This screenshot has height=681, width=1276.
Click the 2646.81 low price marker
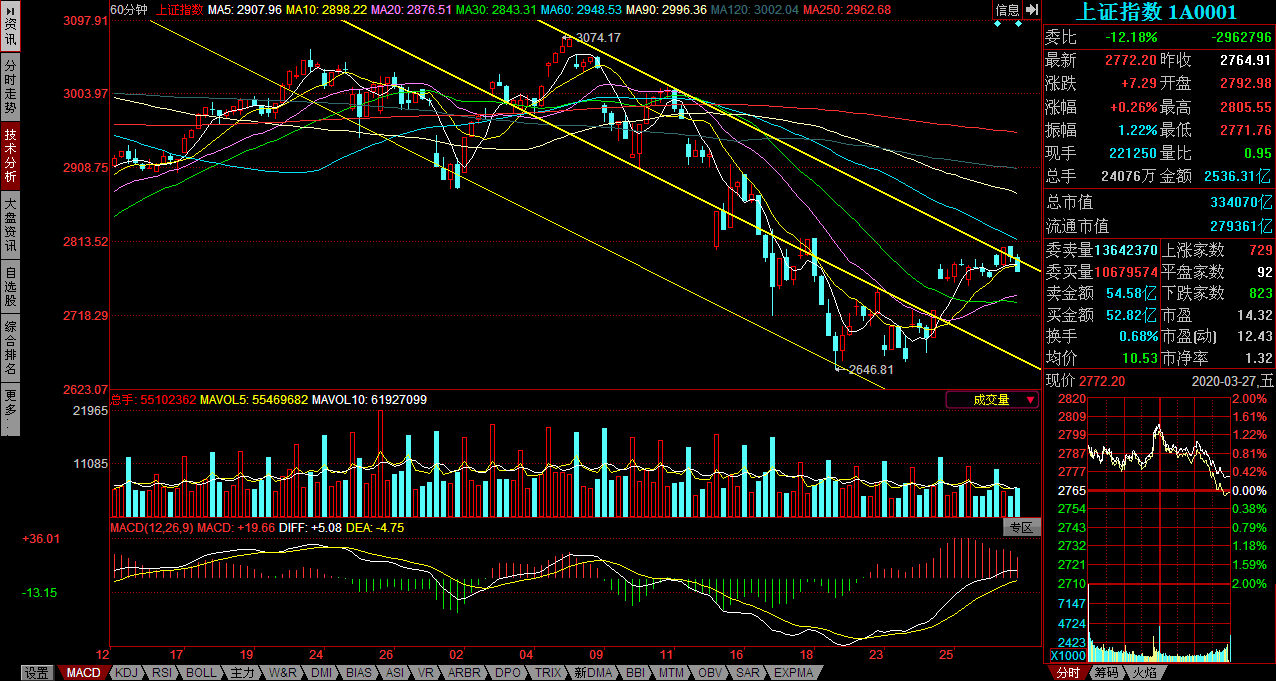tap(870, 369)
